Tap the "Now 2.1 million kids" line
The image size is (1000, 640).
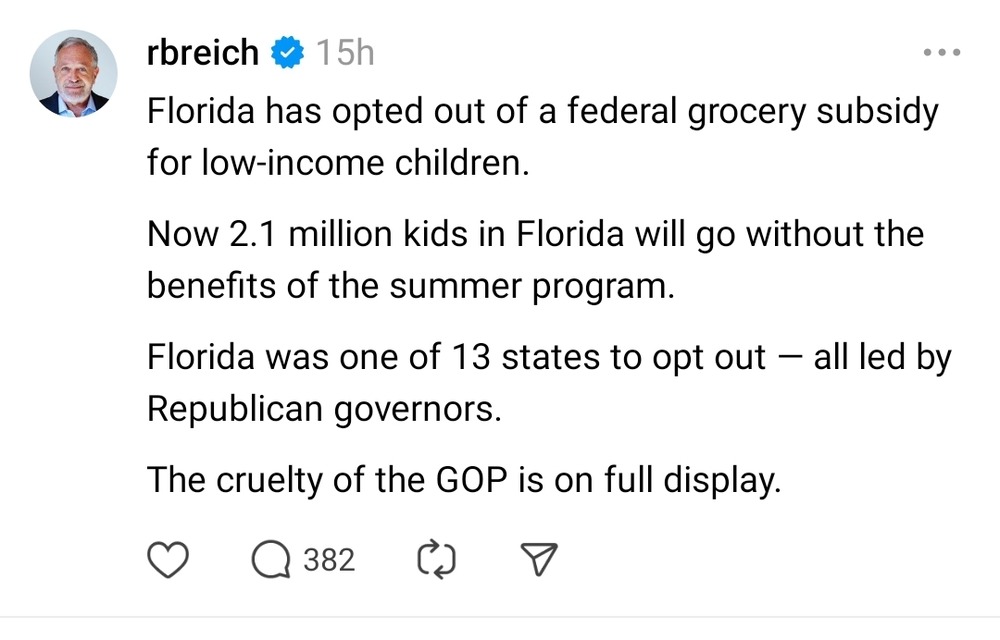coord(536,233)
